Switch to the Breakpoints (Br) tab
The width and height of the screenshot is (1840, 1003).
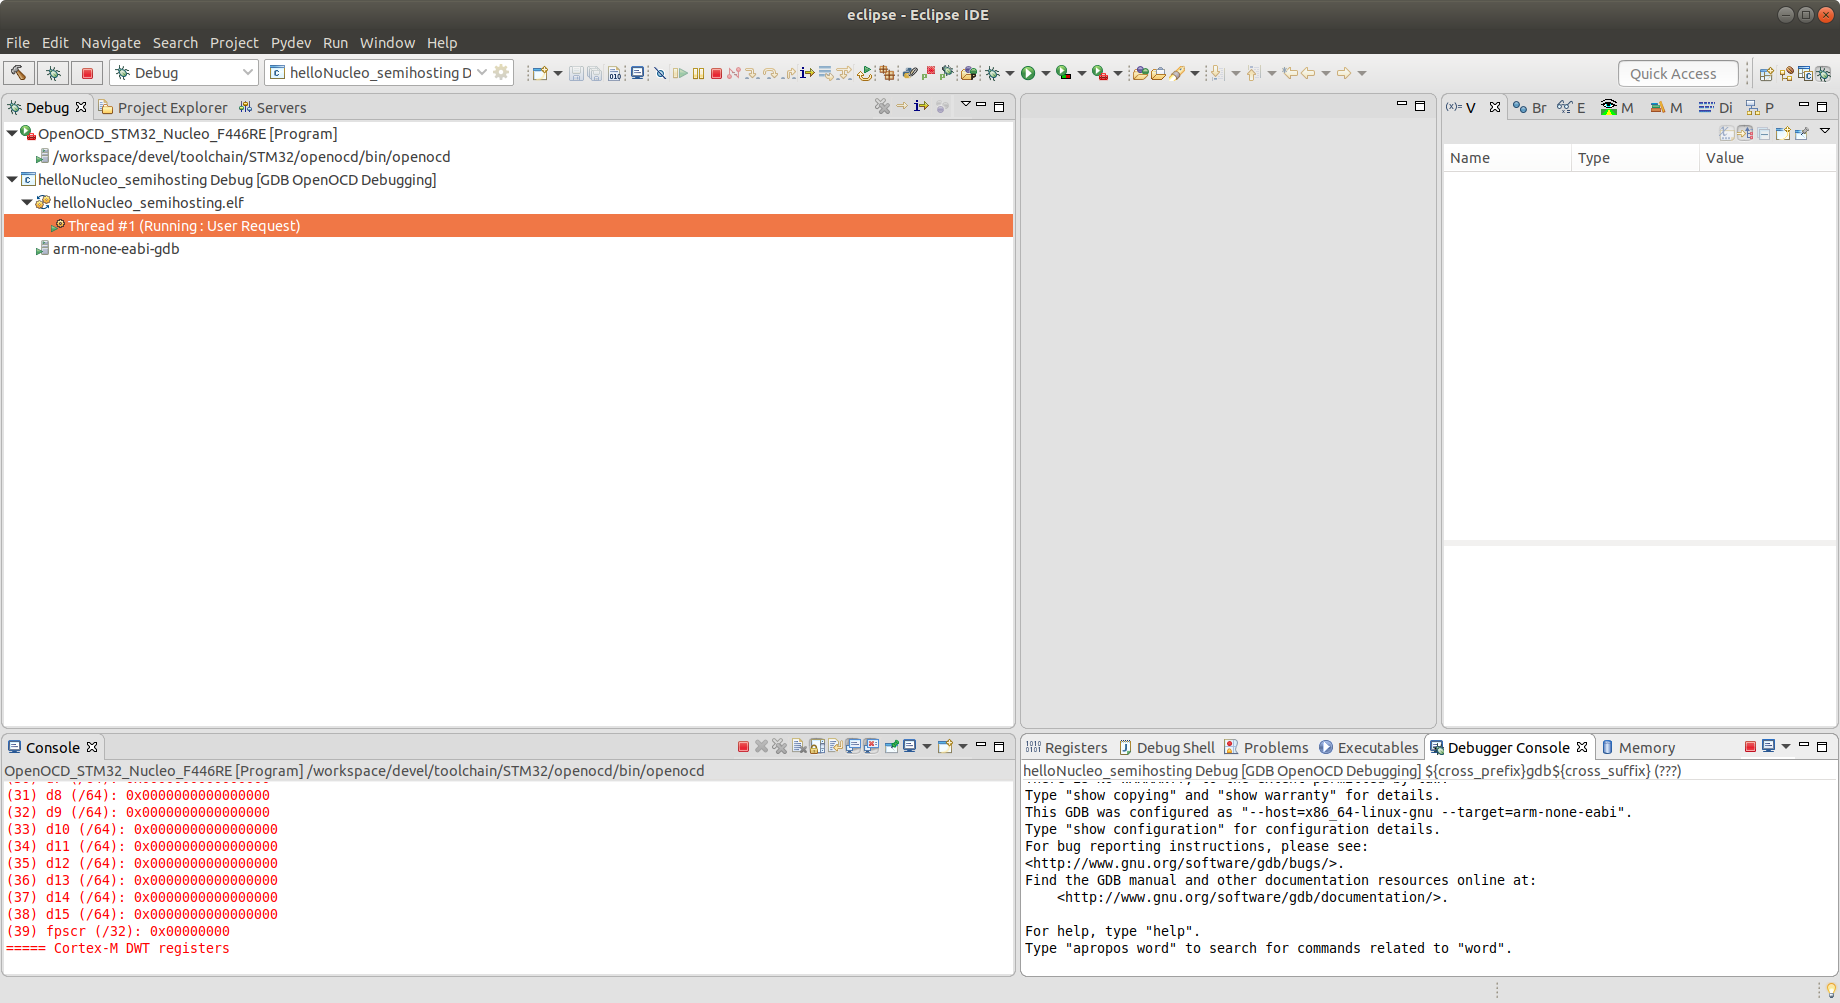tap(1530, 107)
